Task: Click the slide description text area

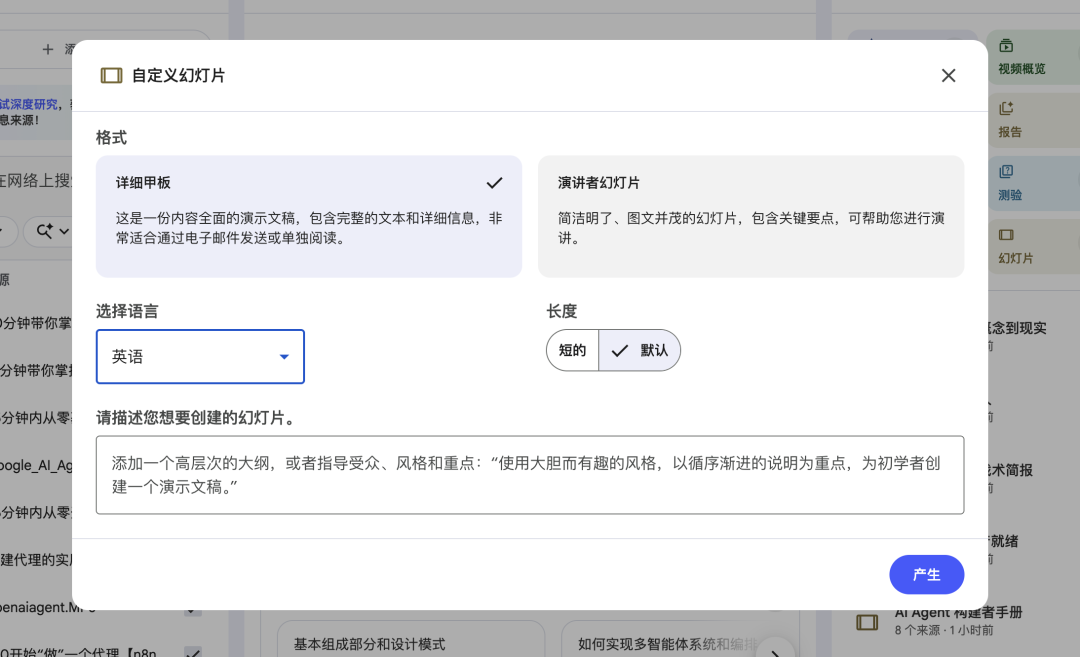Action: click(x=530, y=475)
